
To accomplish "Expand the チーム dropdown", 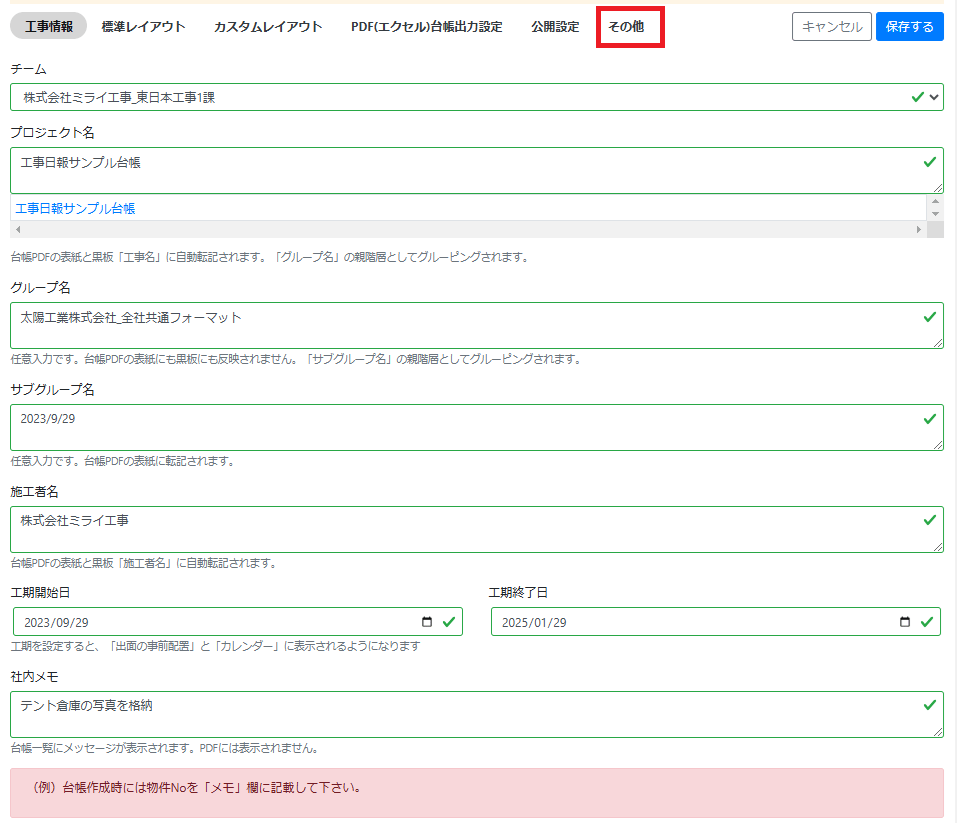I will pos(477,97).
